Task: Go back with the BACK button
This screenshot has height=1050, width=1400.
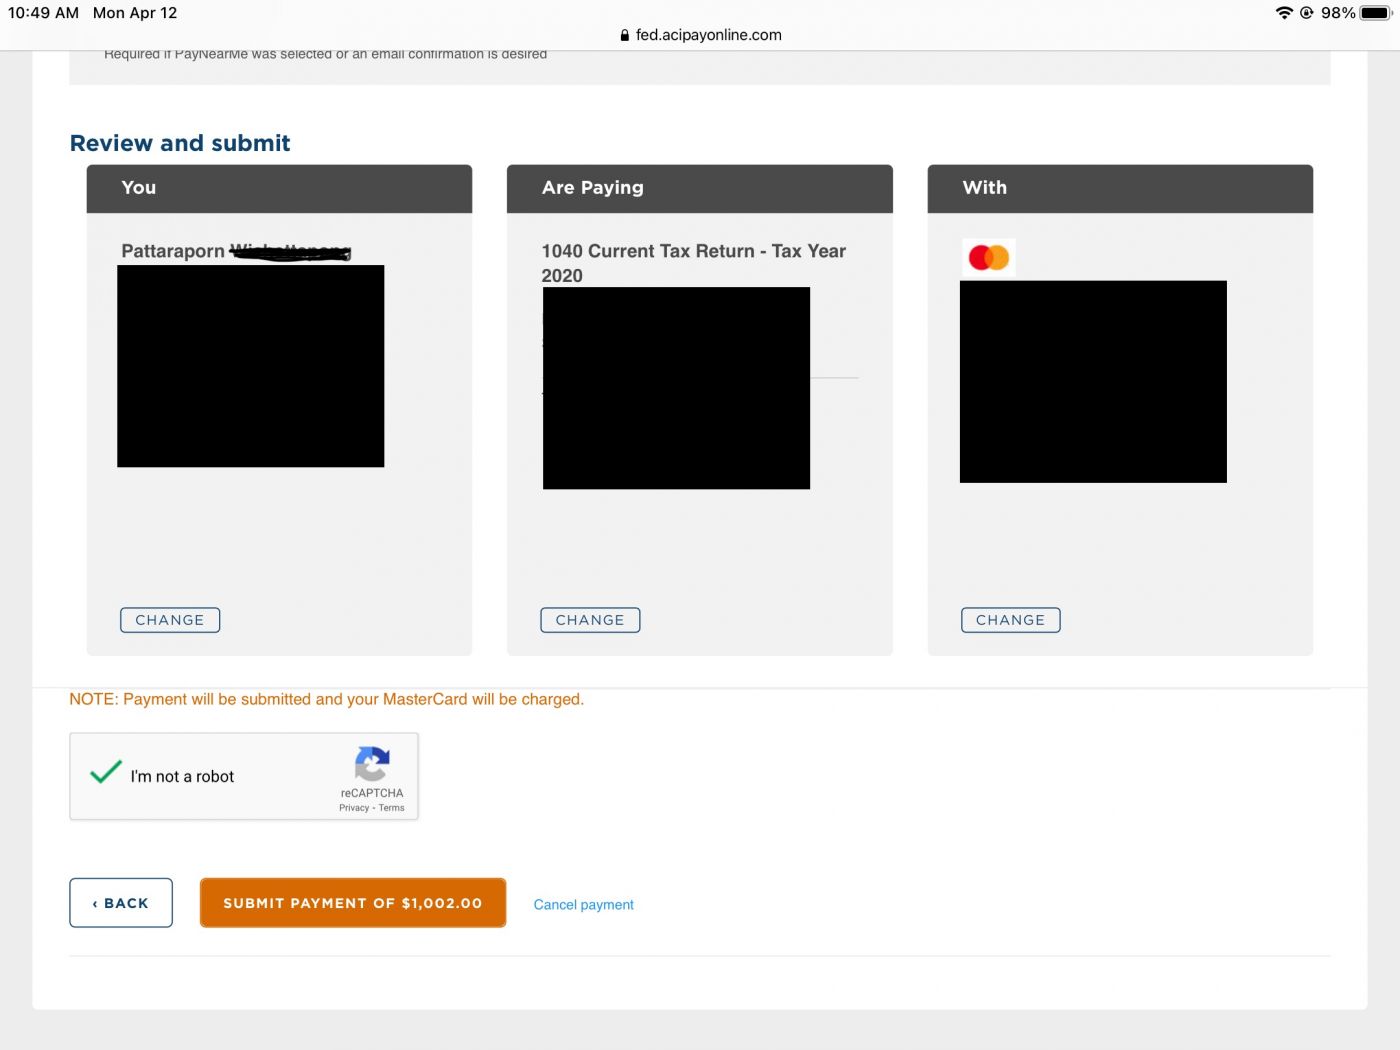Action: (x=121, y=903)
